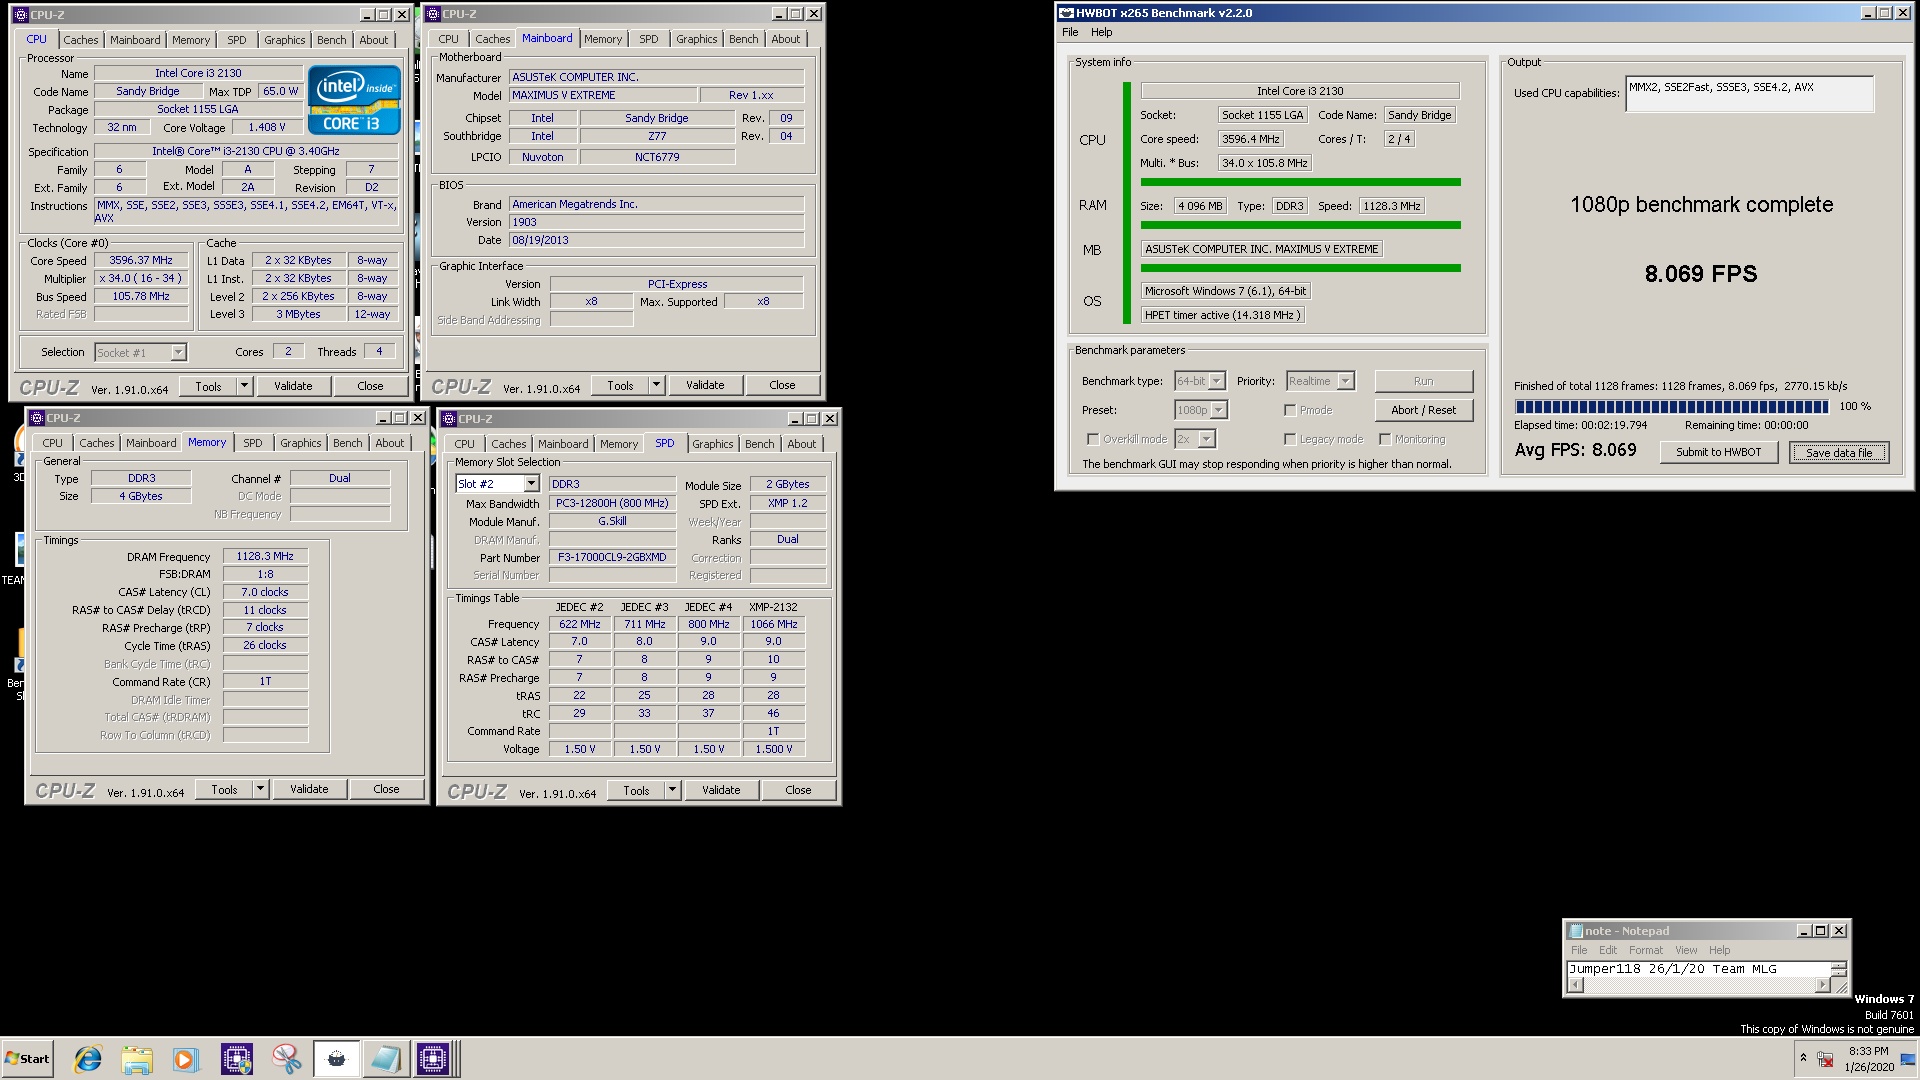Click Notepad scroll left arrow

[x=1576, y=985]
